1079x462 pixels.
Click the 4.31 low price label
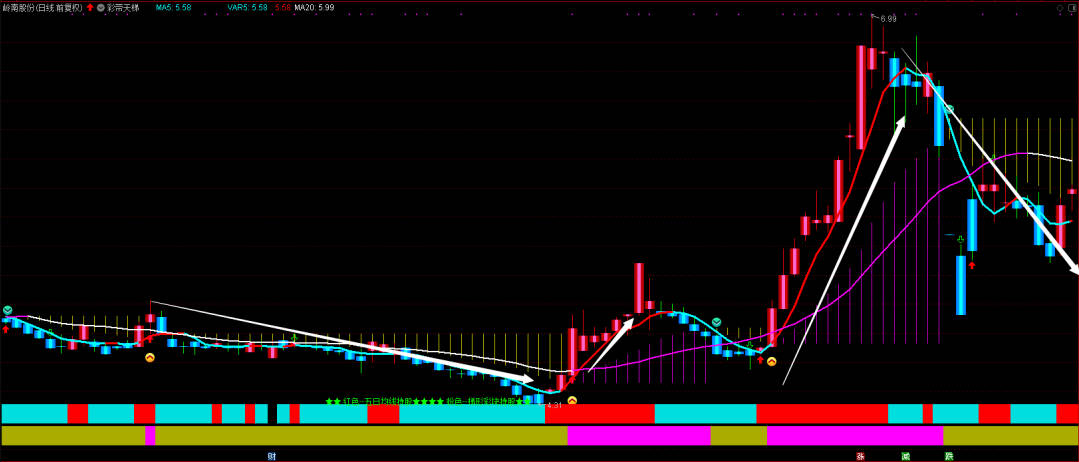(555, 406)
